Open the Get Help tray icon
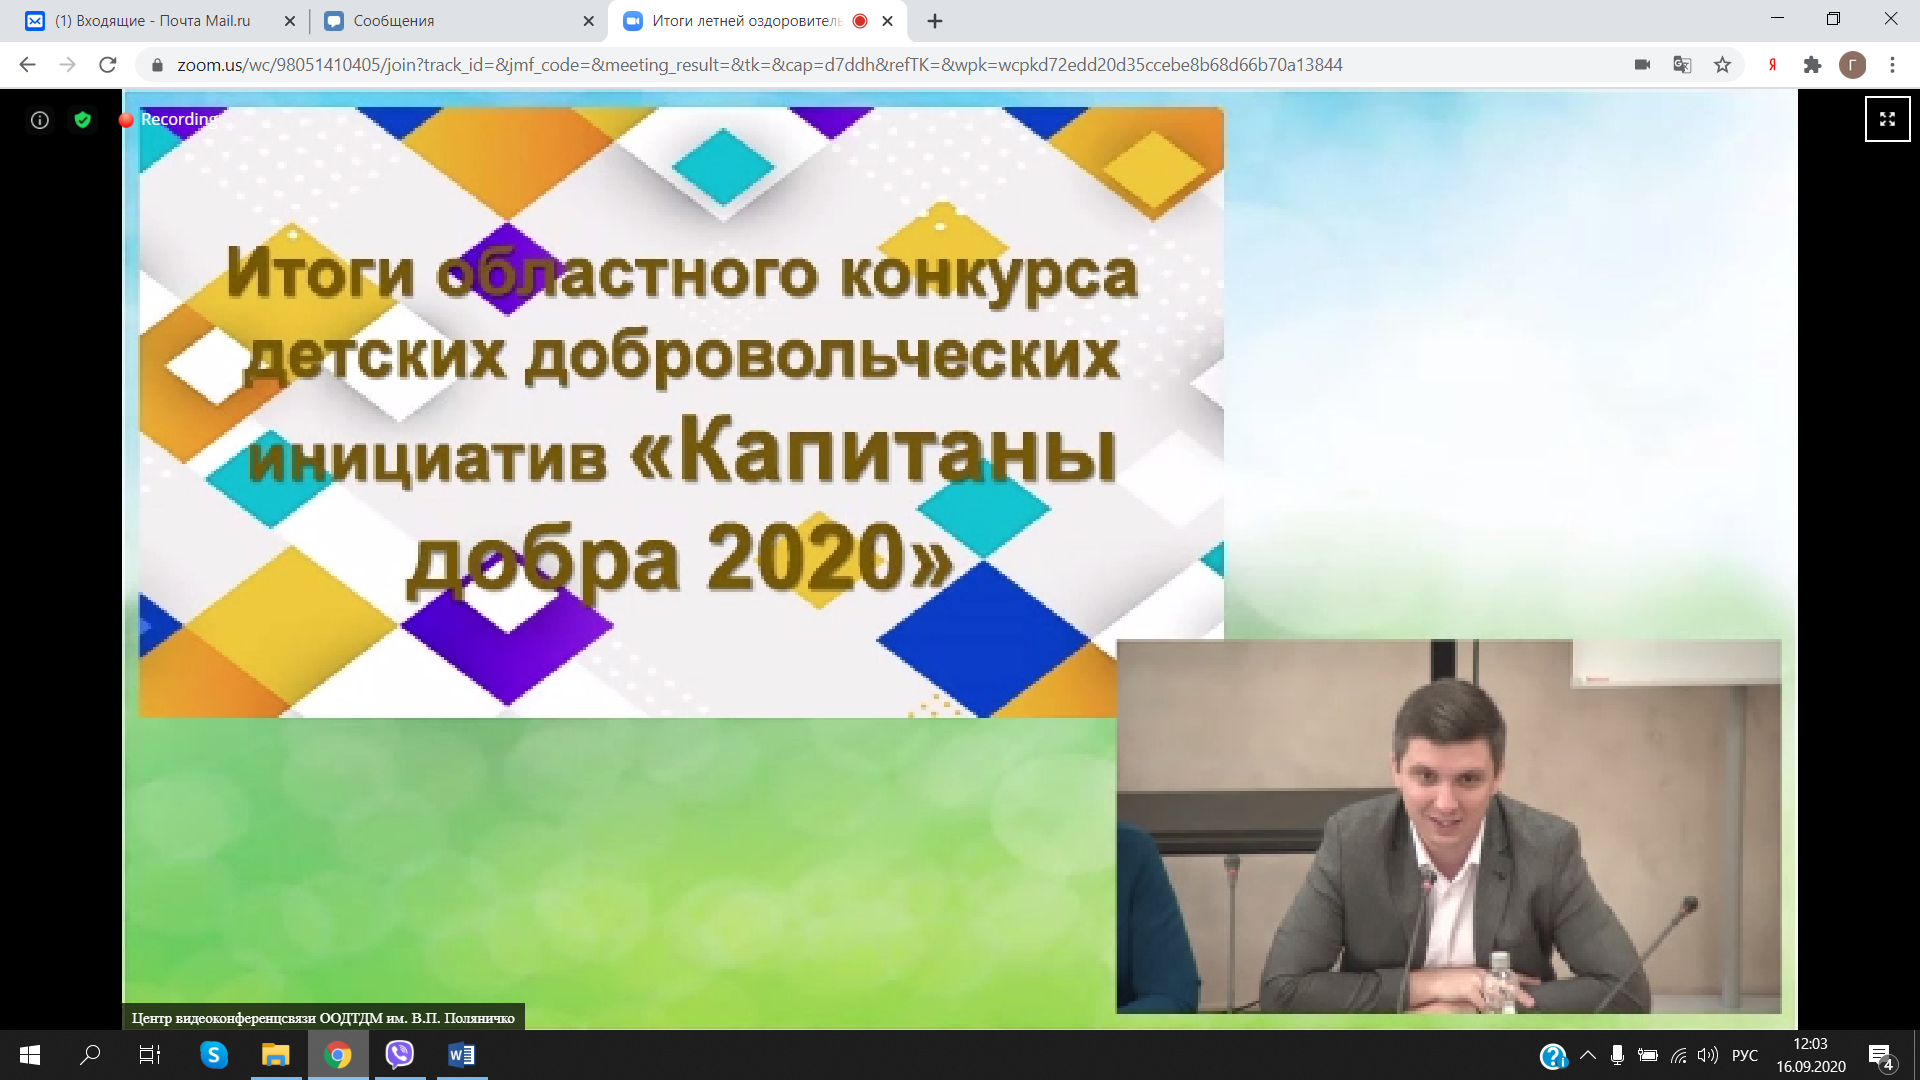 point(1553,1056)
